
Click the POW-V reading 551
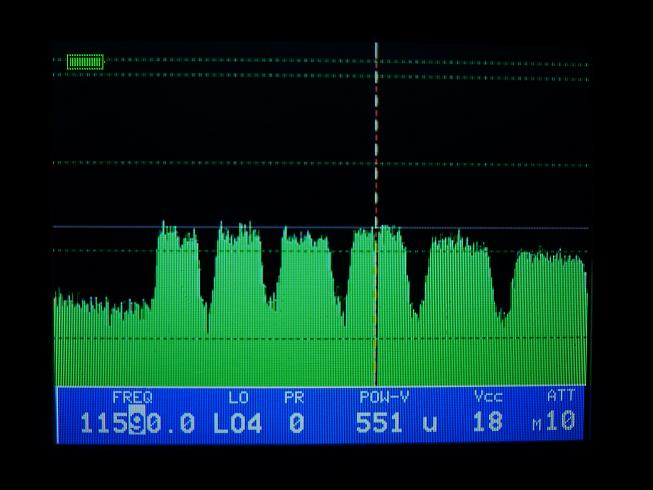tap(380, 422)
